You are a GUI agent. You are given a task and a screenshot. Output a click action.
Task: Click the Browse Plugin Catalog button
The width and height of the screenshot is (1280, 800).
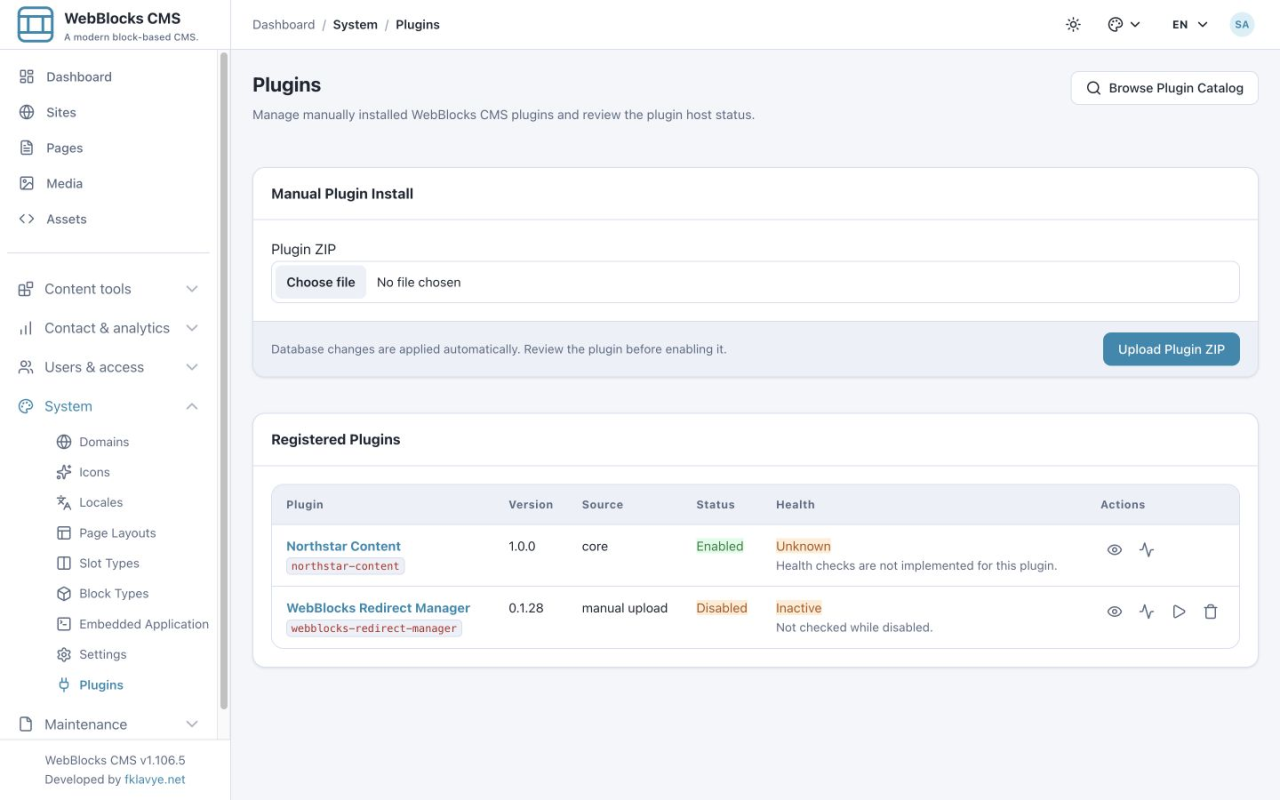1164,88
